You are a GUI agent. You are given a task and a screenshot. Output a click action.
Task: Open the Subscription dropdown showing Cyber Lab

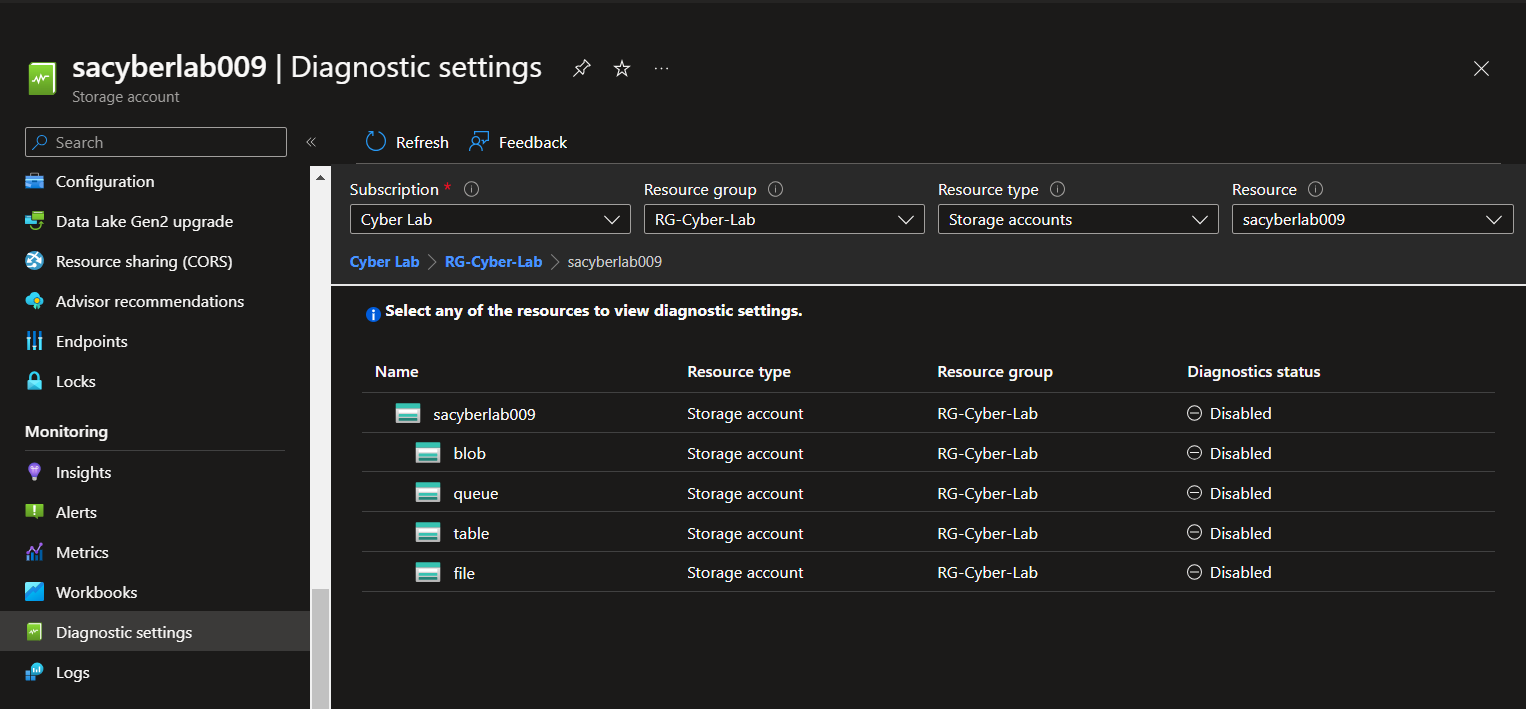(x=490, y=219)
